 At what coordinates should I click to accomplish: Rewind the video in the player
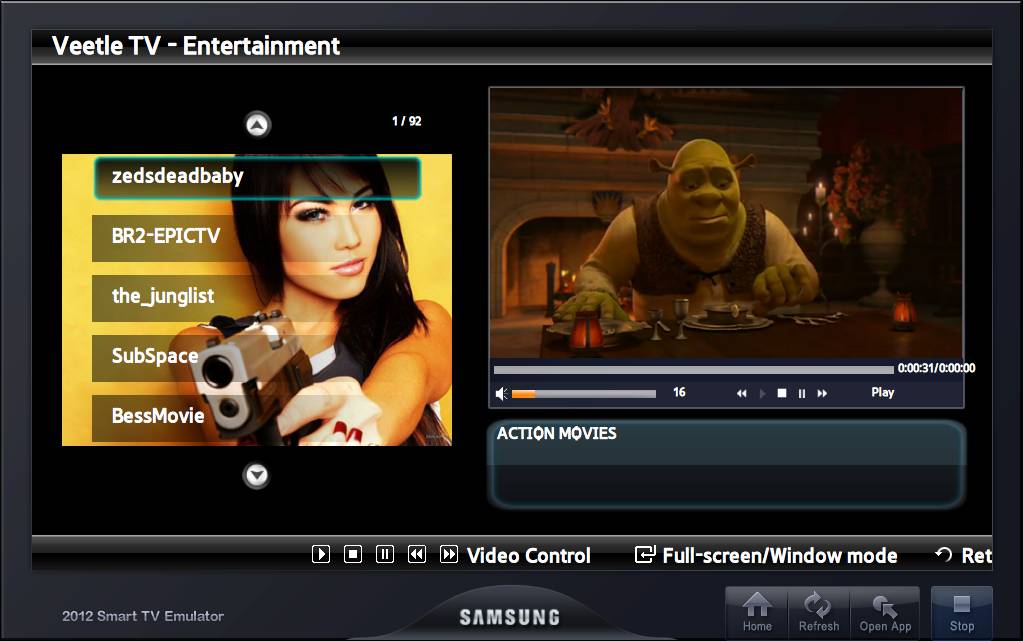click(x=742, y=394)
